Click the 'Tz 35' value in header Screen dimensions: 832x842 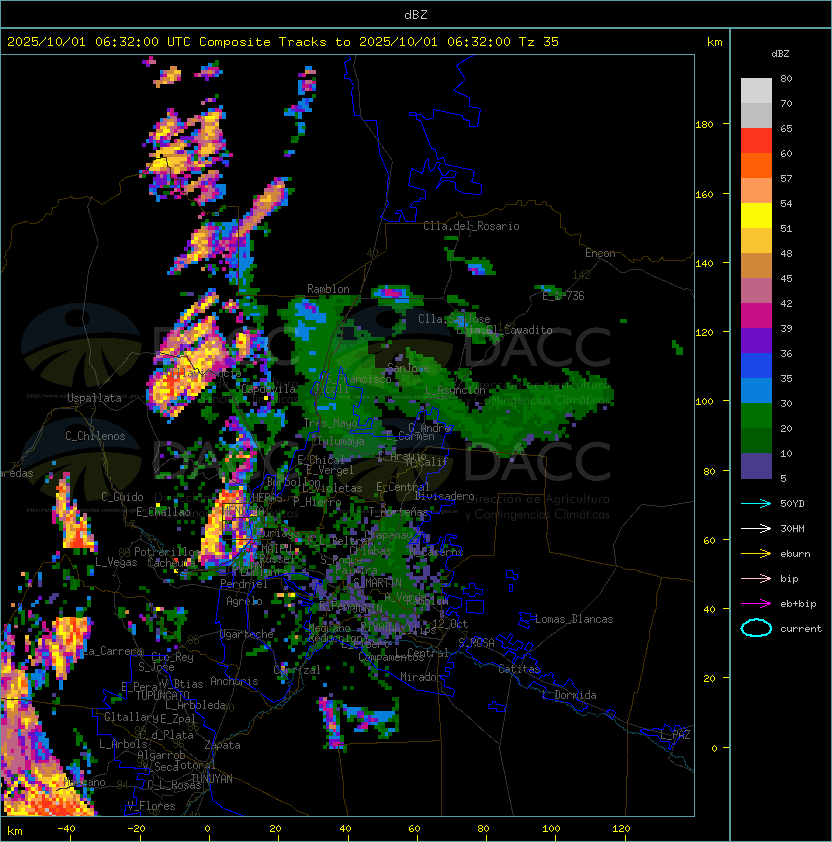539,42
